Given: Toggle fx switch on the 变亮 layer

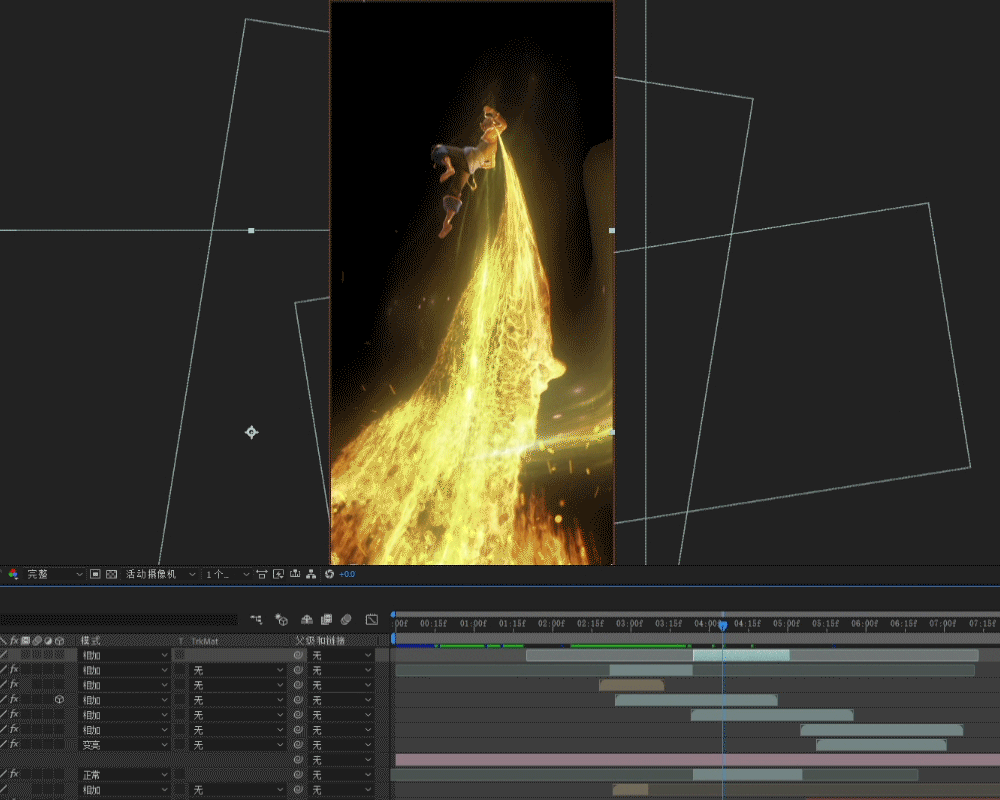Looking at the screenshot, I should [14, 744].
